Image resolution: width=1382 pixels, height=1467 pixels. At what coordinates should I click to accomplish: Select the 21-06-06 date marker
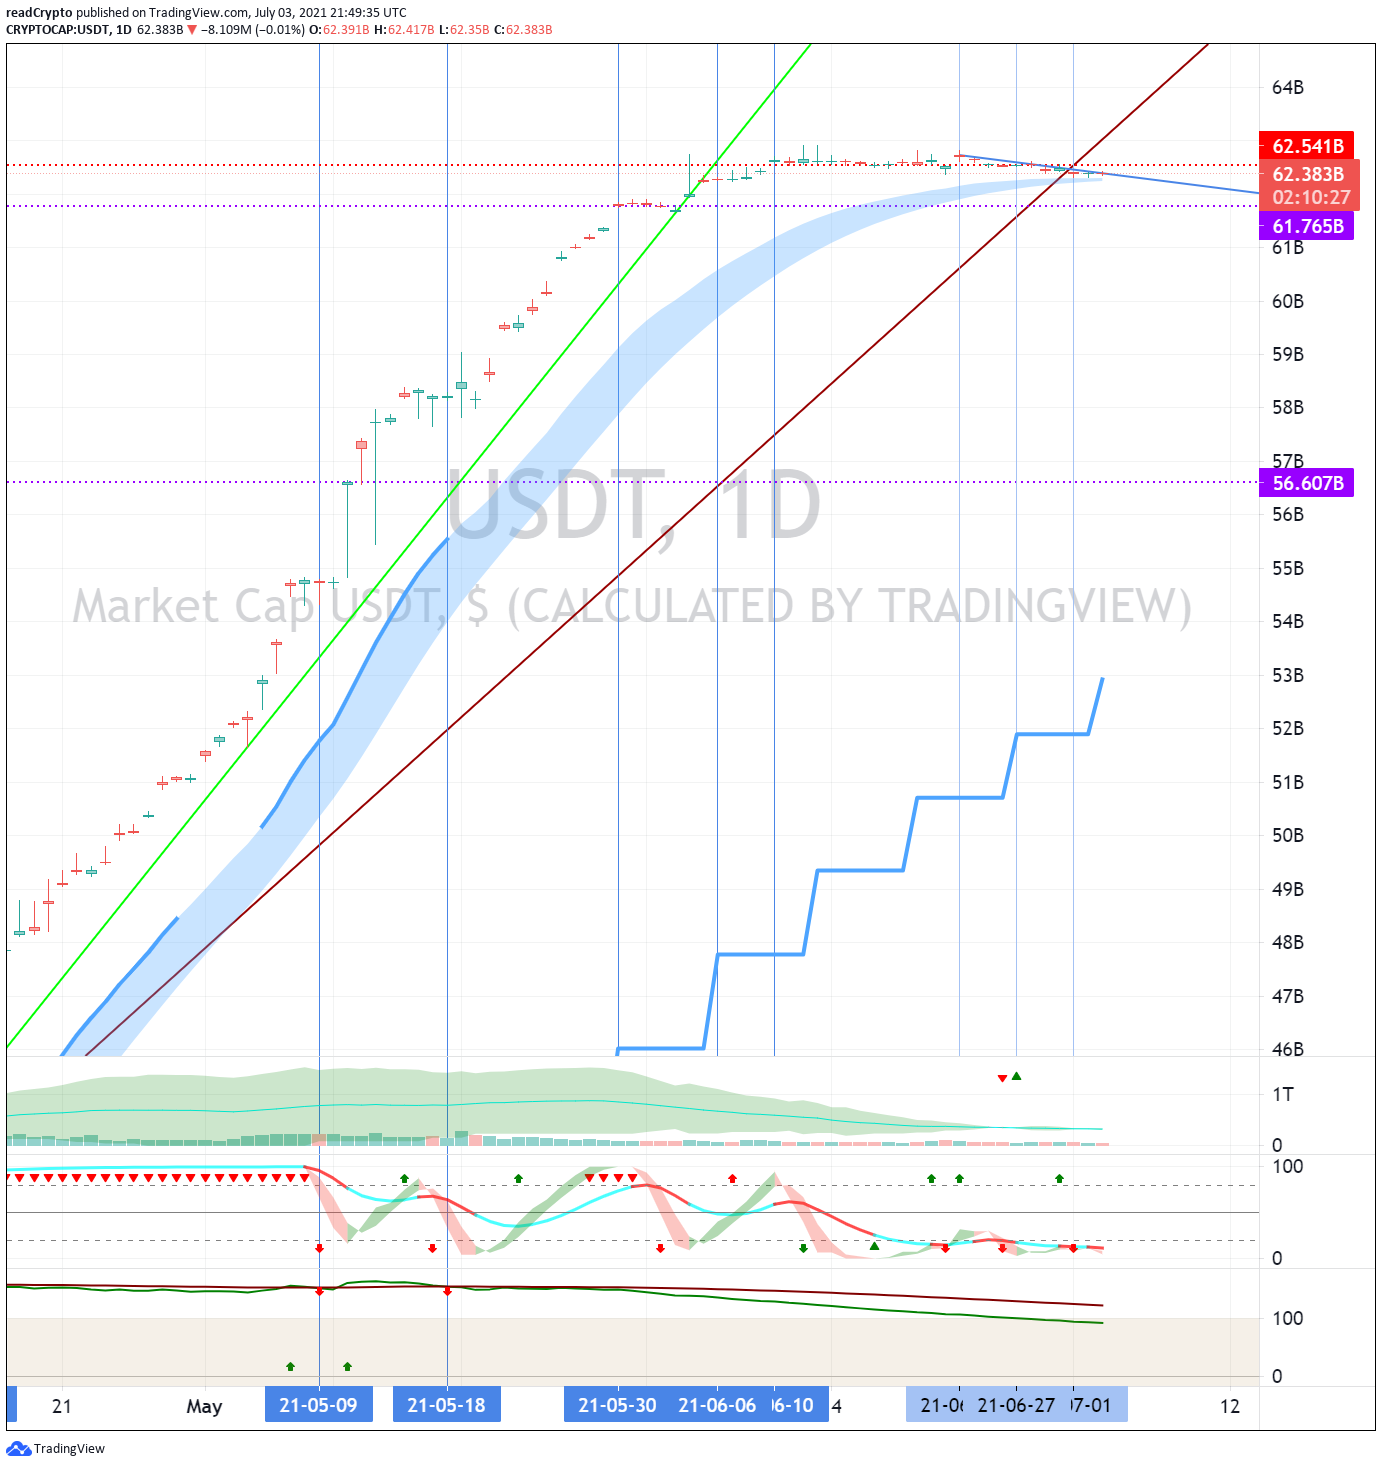pos(717,1405)
